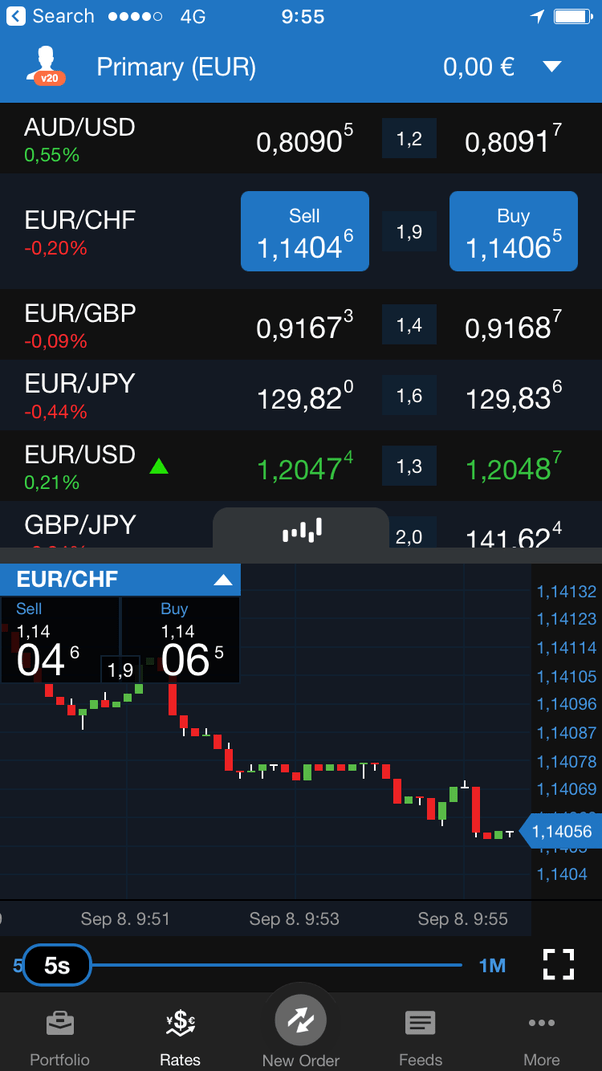Tap AUD/USD buy price 0,8091
Screen dimensions: 602x1071
(513, 139)
